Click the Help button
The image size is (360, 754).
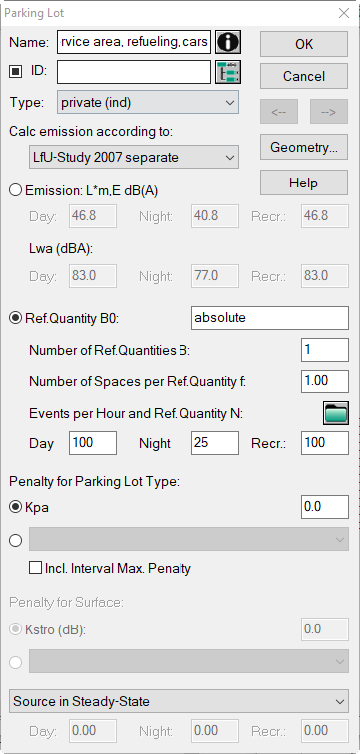coord(304,183)
